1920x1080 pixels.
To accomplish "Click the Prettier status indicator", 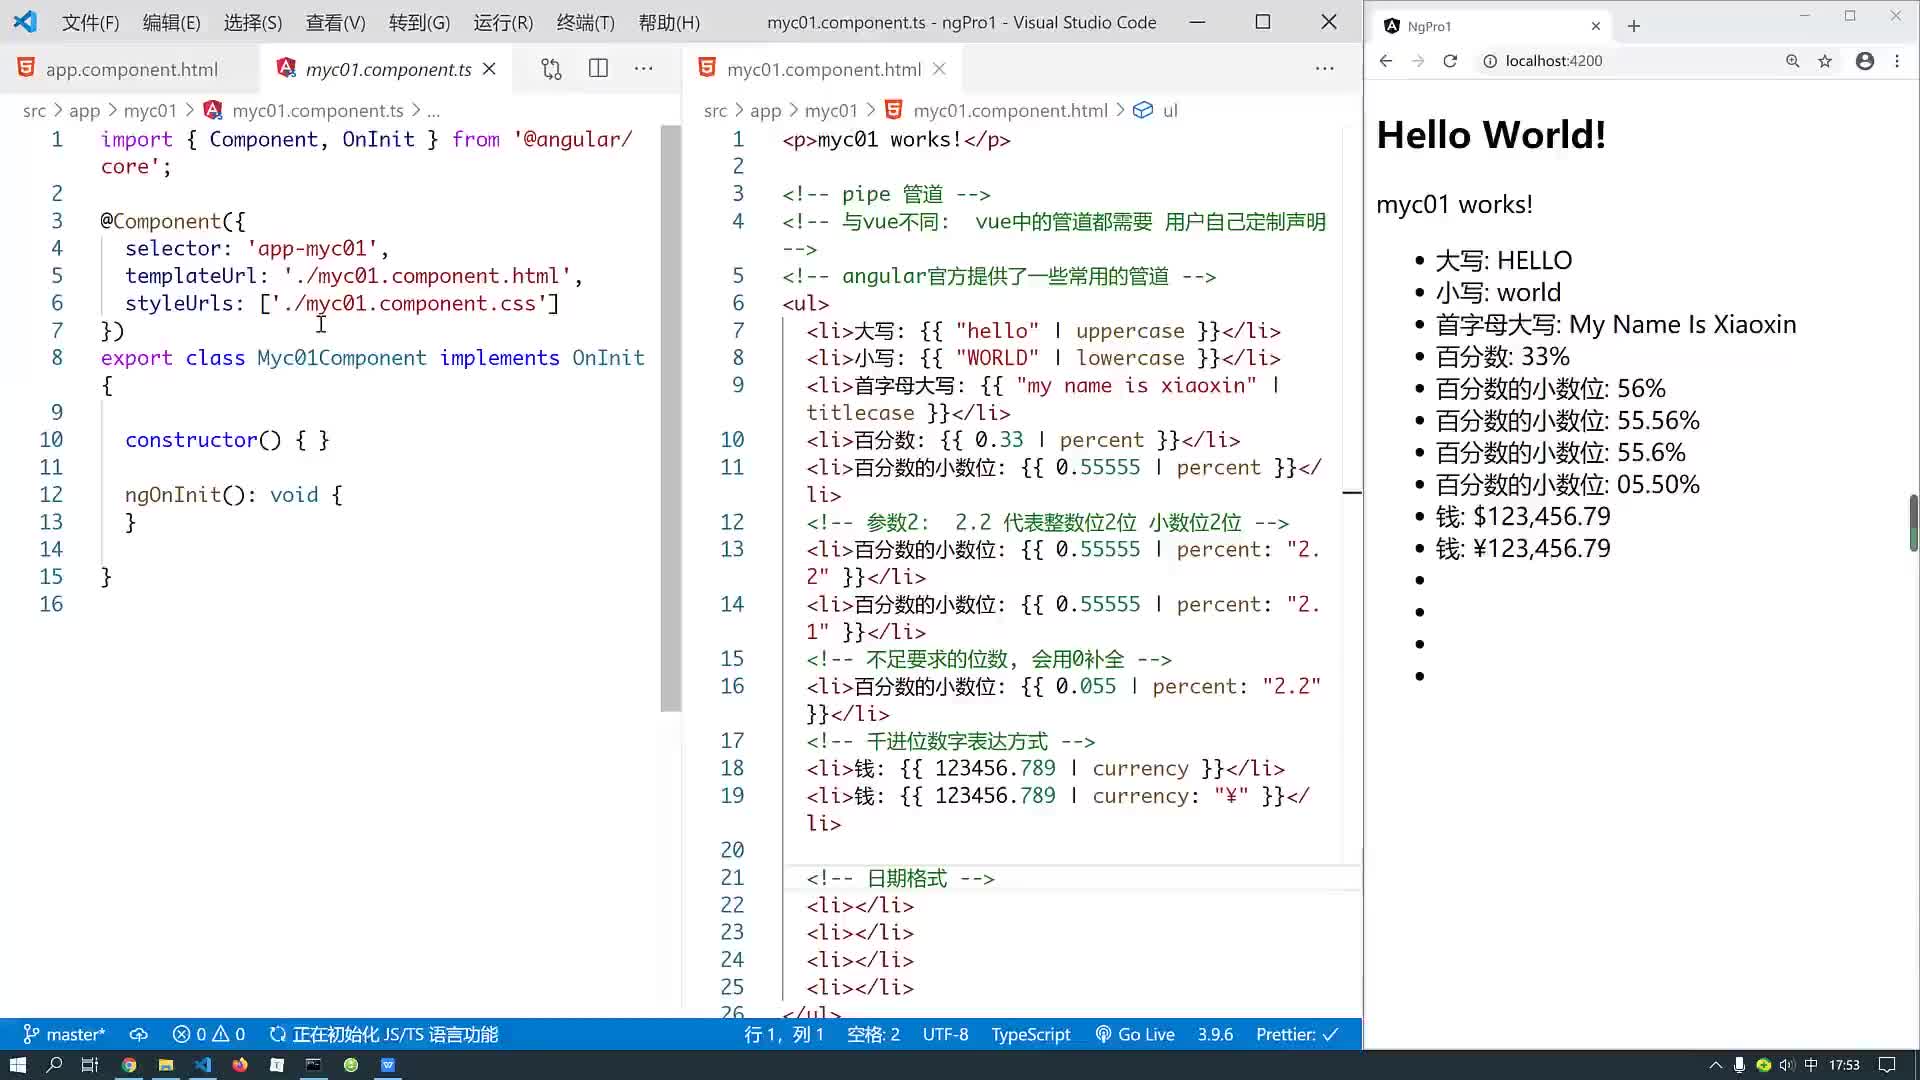I will [1297, 1034].
